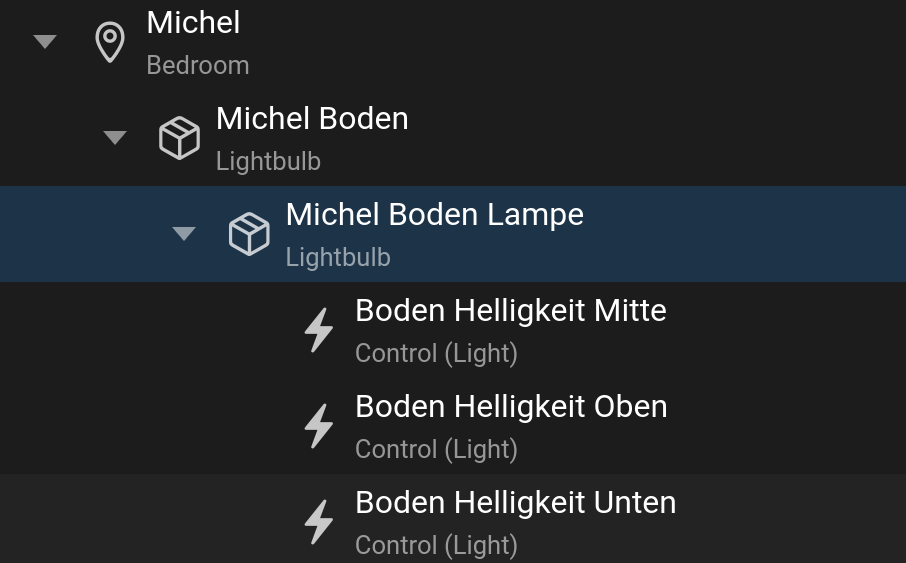
Task: Click the Lightbulb subtitle under Michel Boden
Action: (x=268, y=161)
